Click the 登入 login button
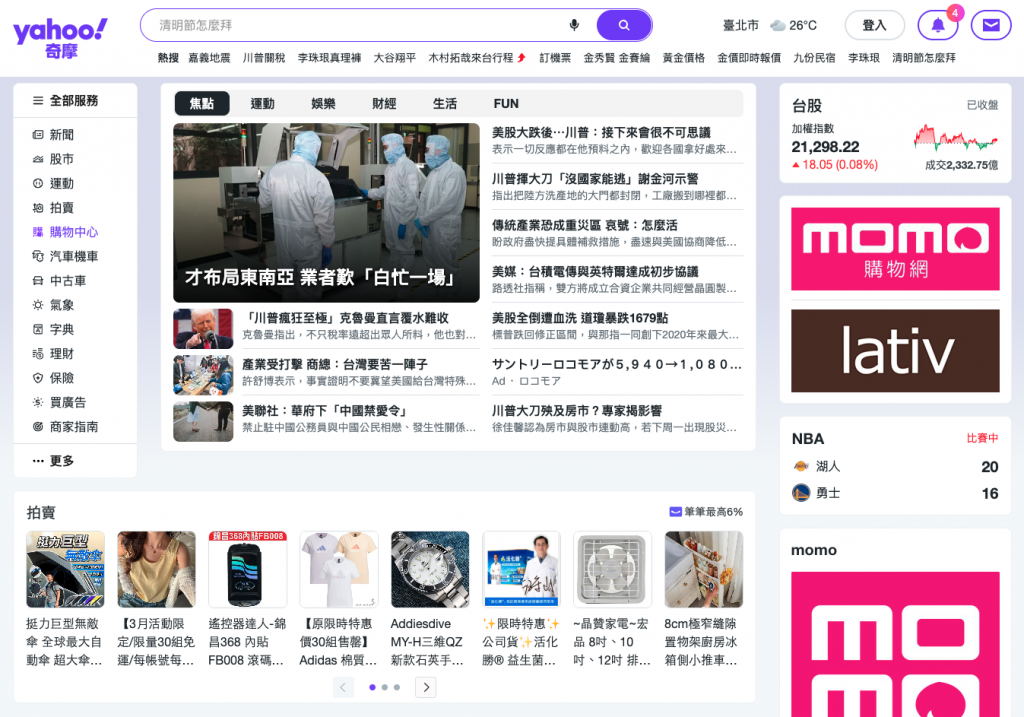 (x=874, y=25)
